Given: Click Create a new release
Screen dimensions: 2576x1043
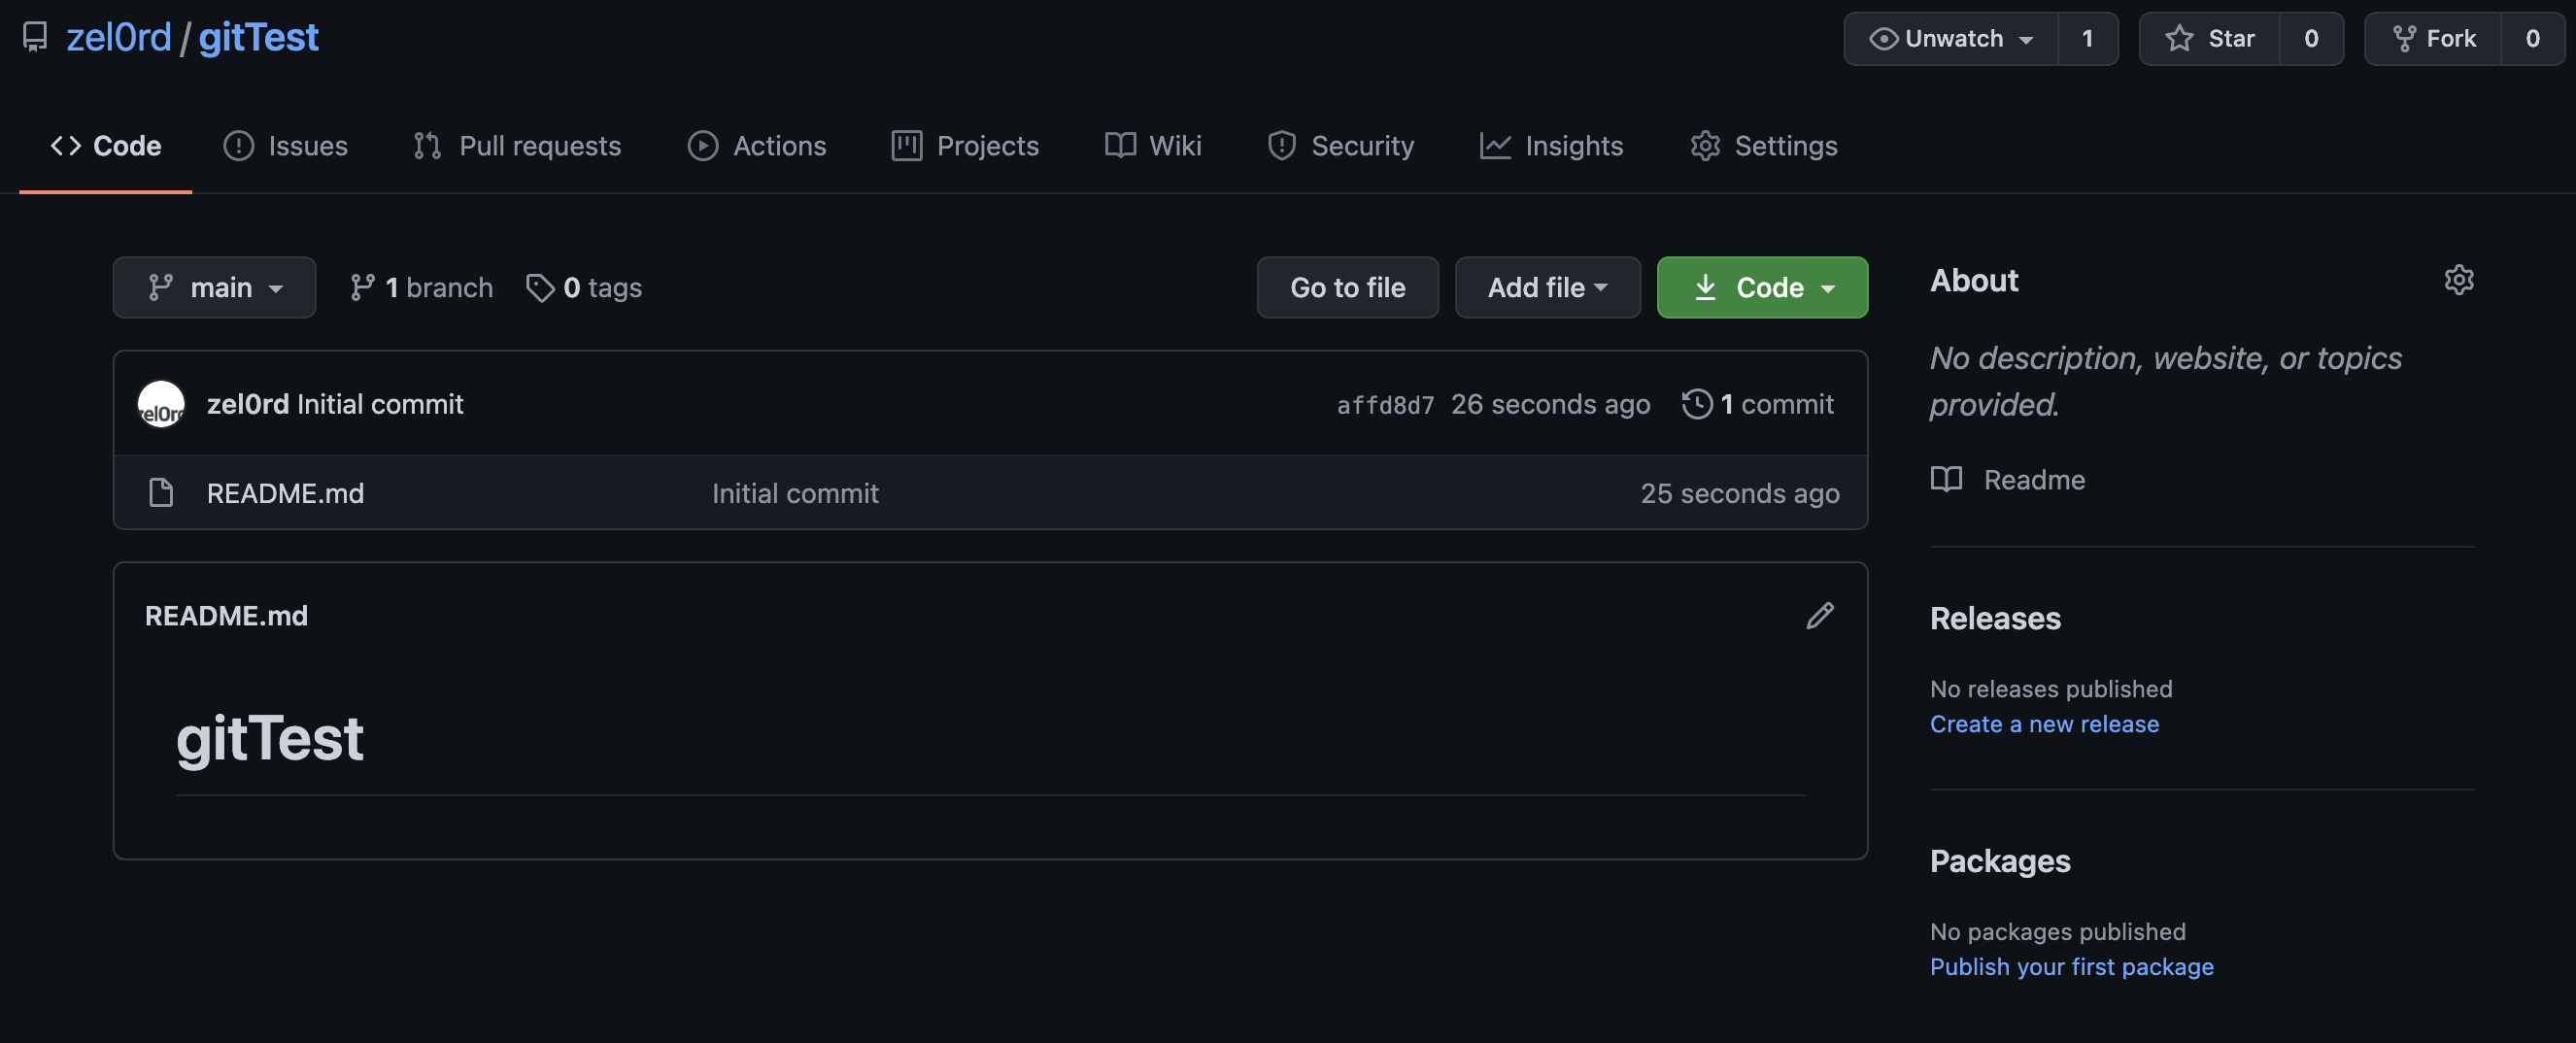Looking at the screenshot, I should pos(2044,724).
